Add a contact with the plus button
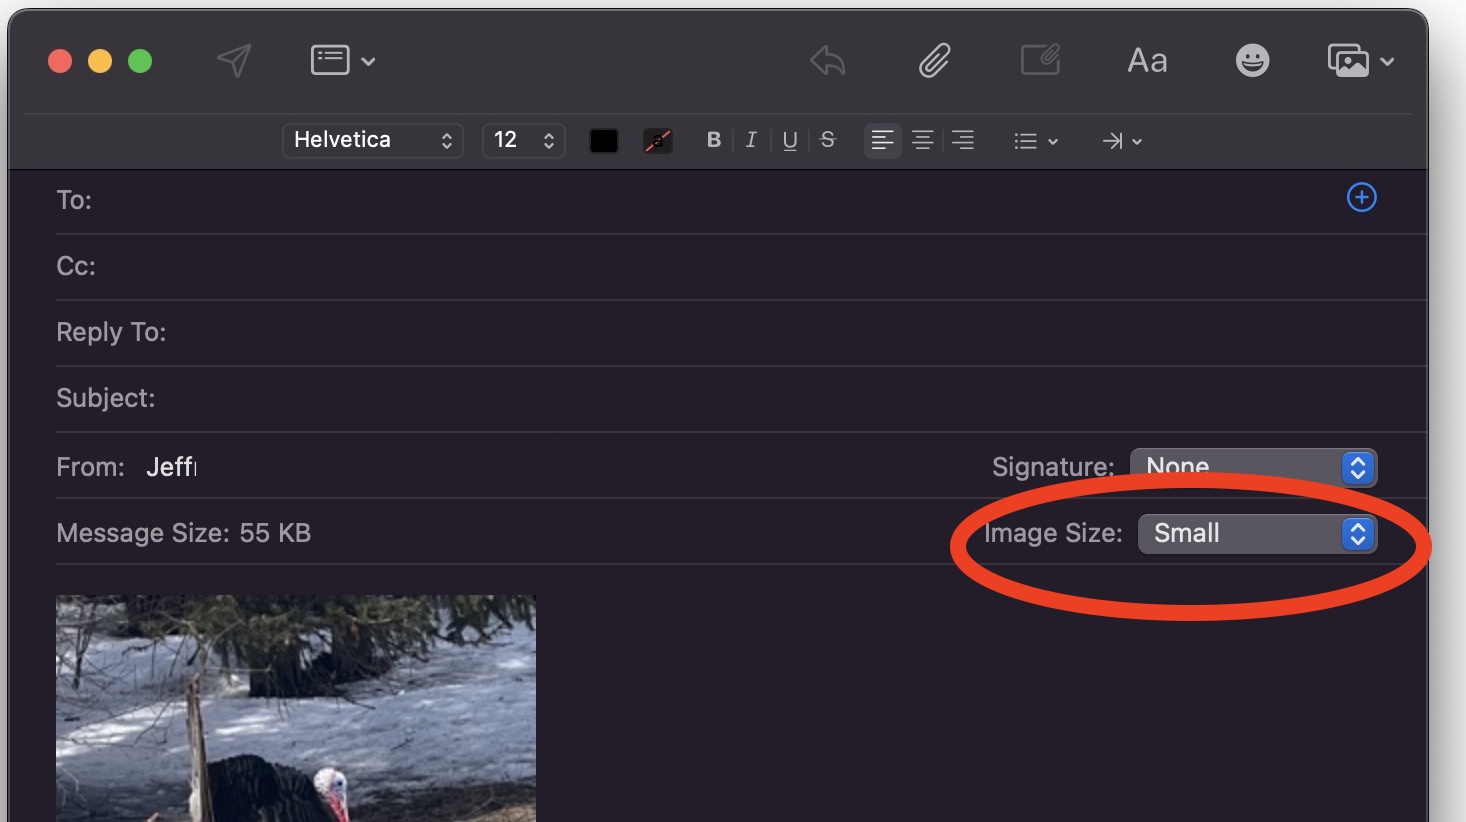Viewport: 1466px width, 822px height. [1361, 198]
